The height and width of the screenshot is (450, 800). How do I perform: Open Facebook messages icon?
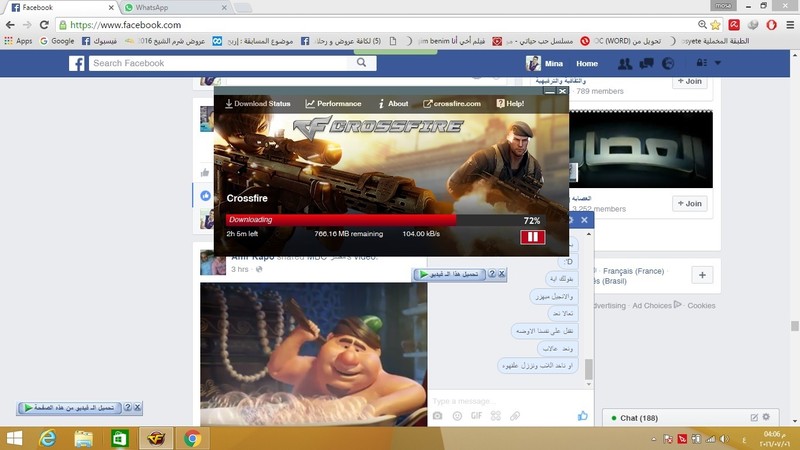point(646,64)
